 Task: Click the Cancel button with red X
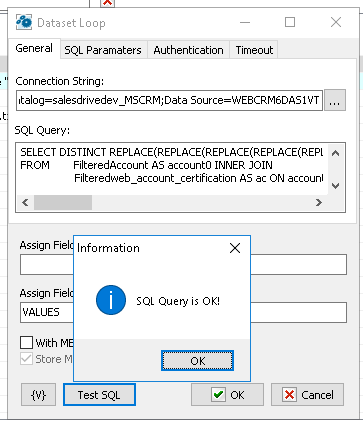pos(307,395)
